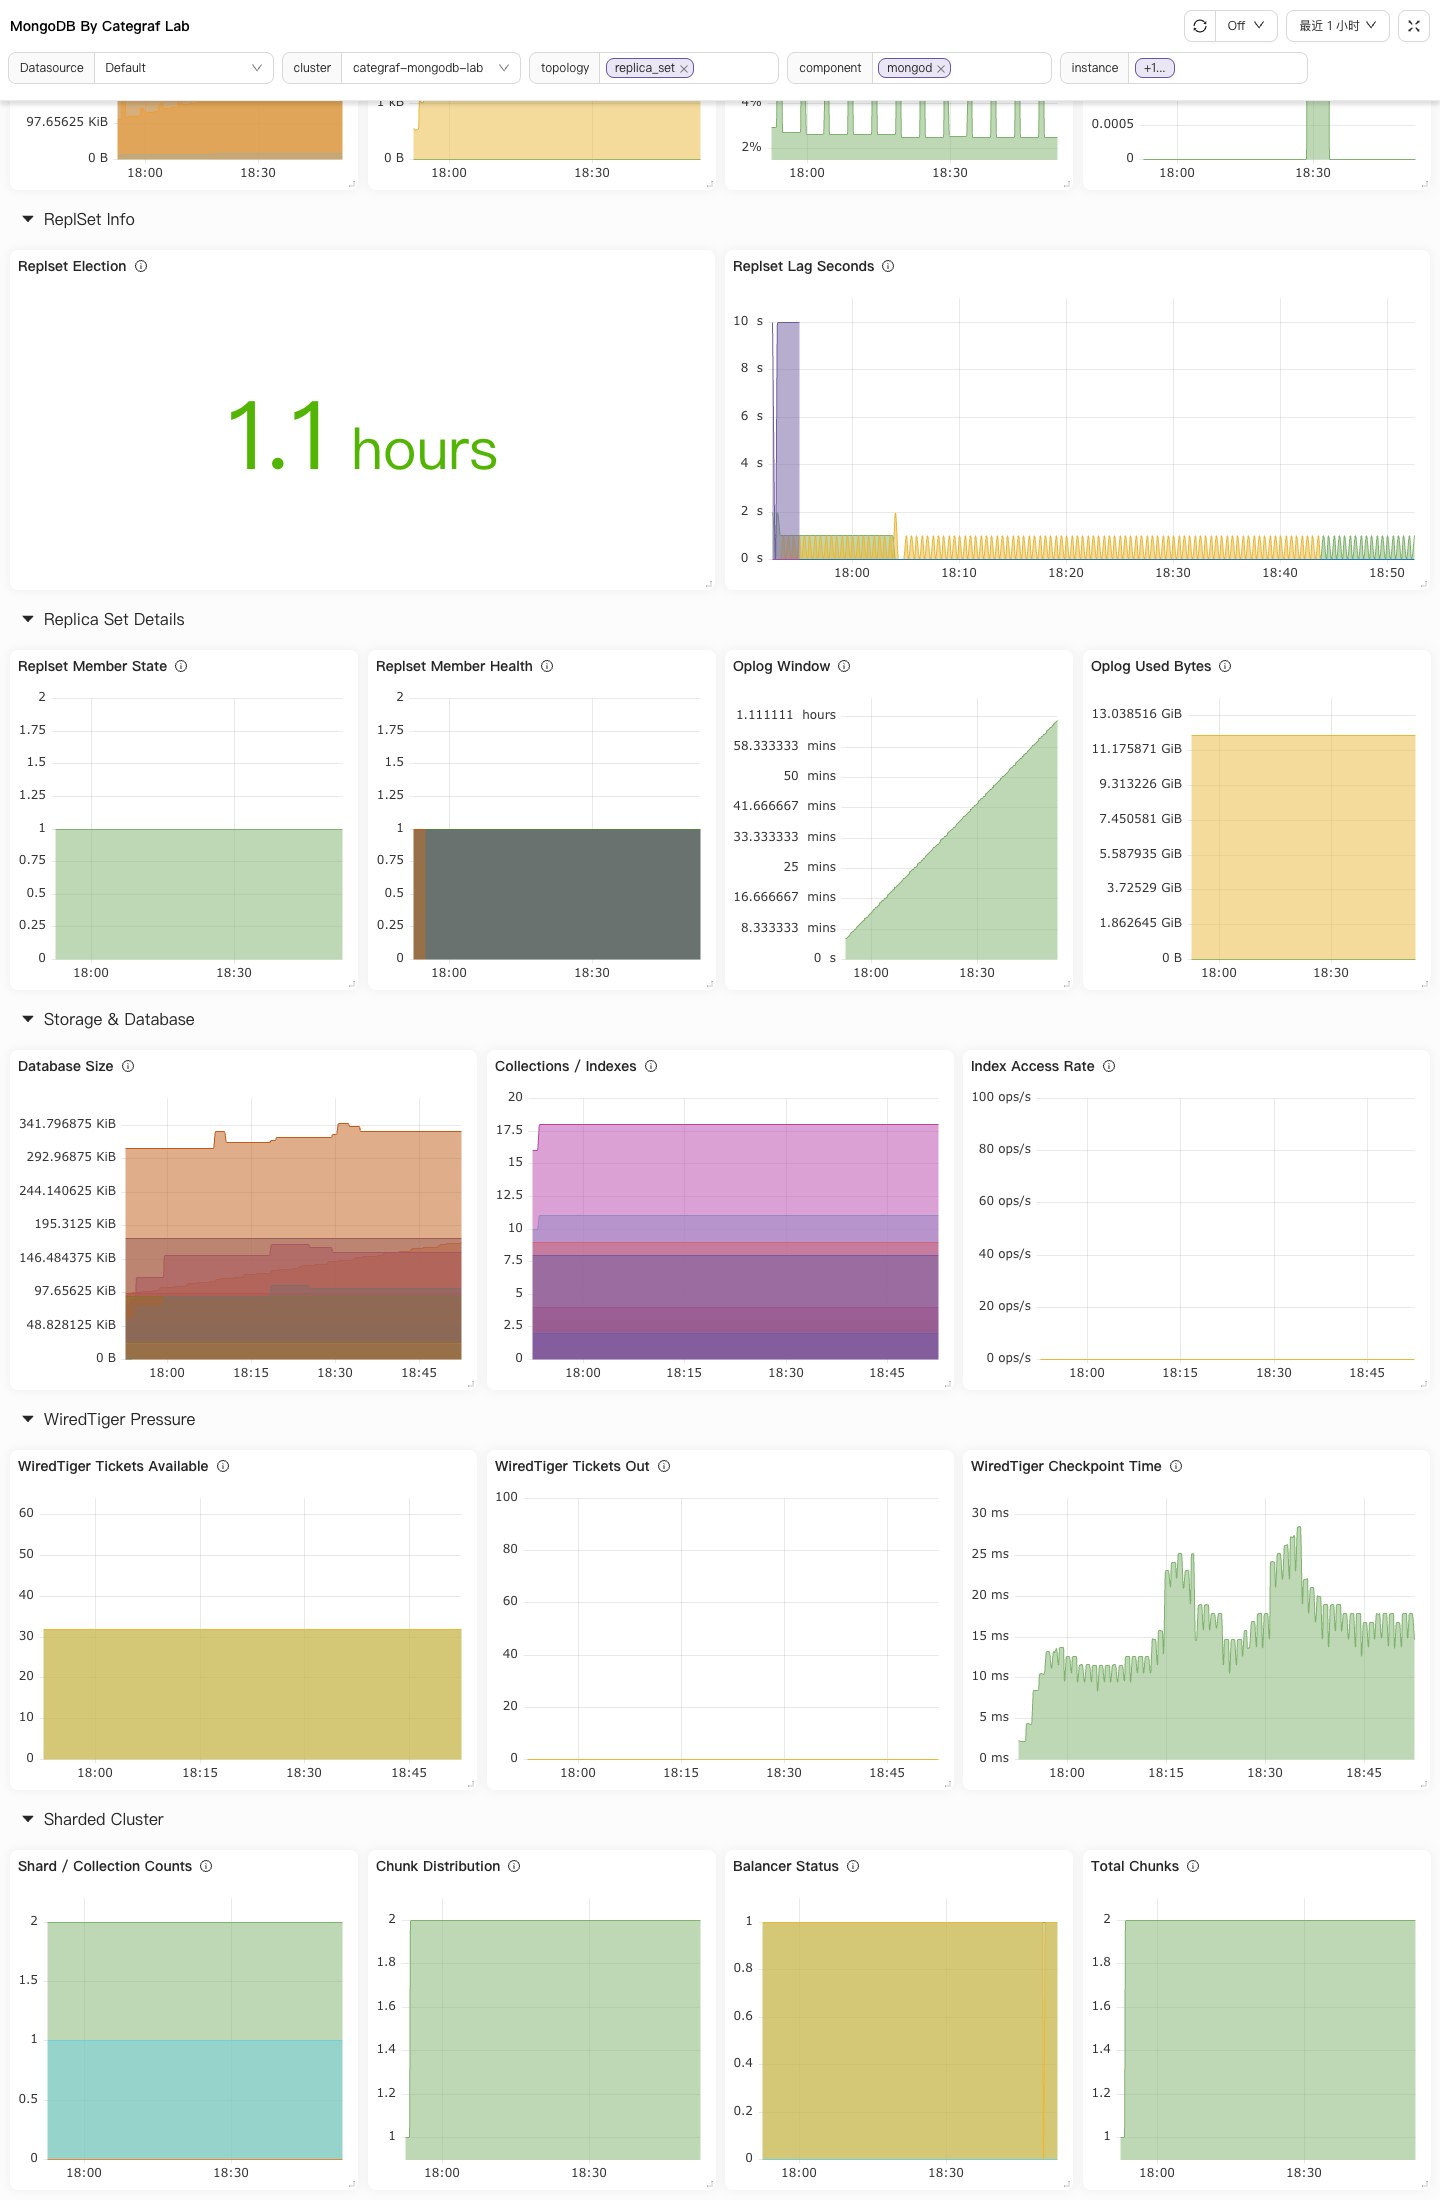The width and height of the screenshot is (1440, 2200).
Task: Remove the mongod component tag
Action: tap(941, 69)
